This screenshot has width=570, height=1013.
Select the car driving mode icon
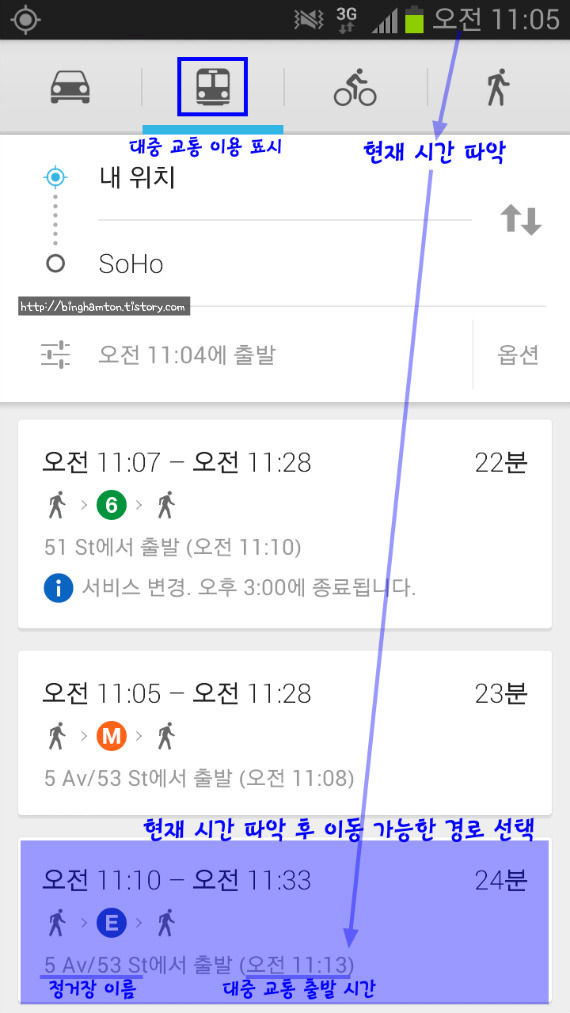[x=70, y=87]
